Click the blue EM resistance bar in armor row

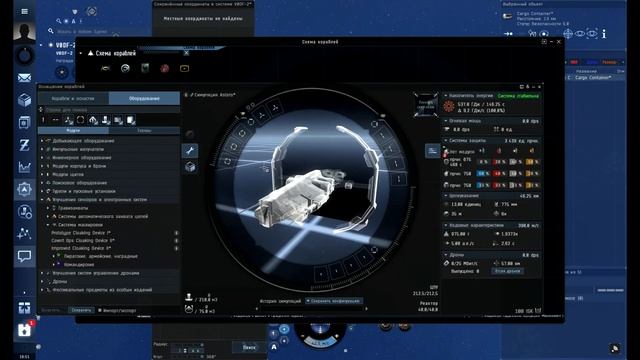[x=484, y=173]
